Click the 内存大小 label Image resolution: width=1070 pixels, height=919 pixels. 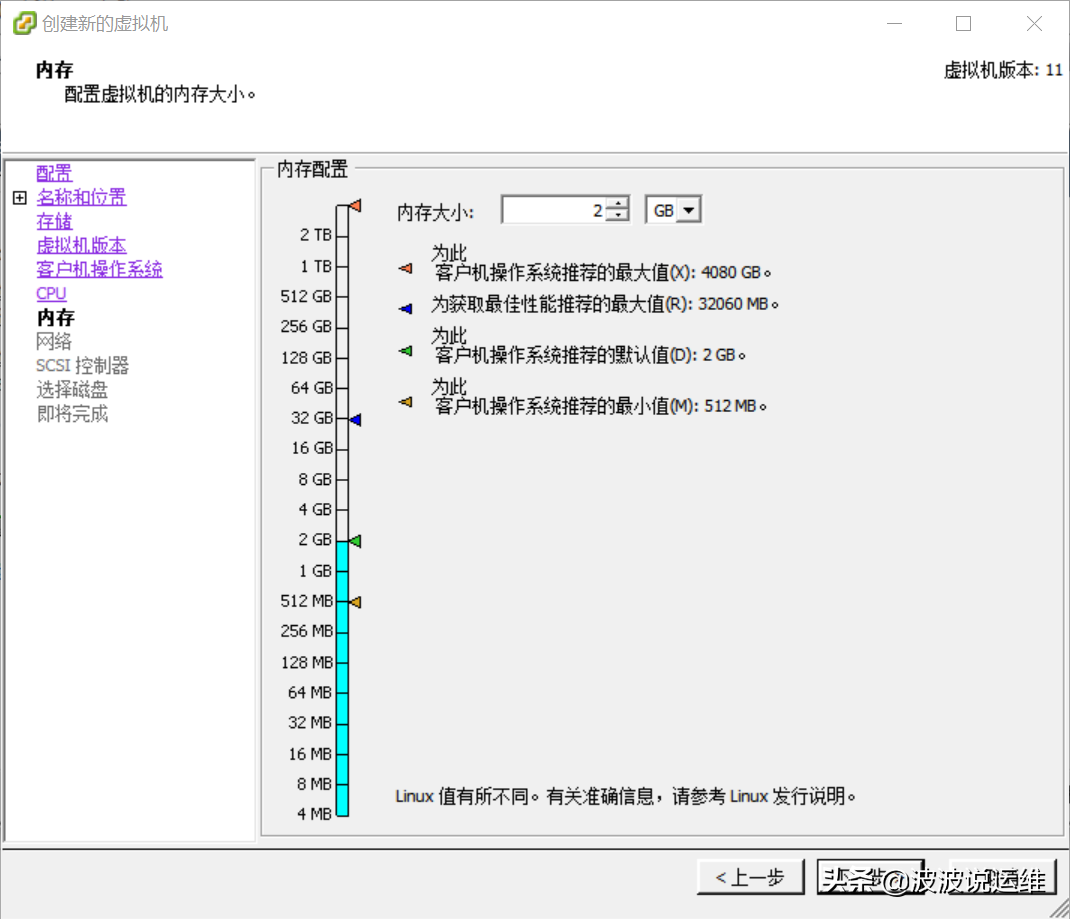435,212
